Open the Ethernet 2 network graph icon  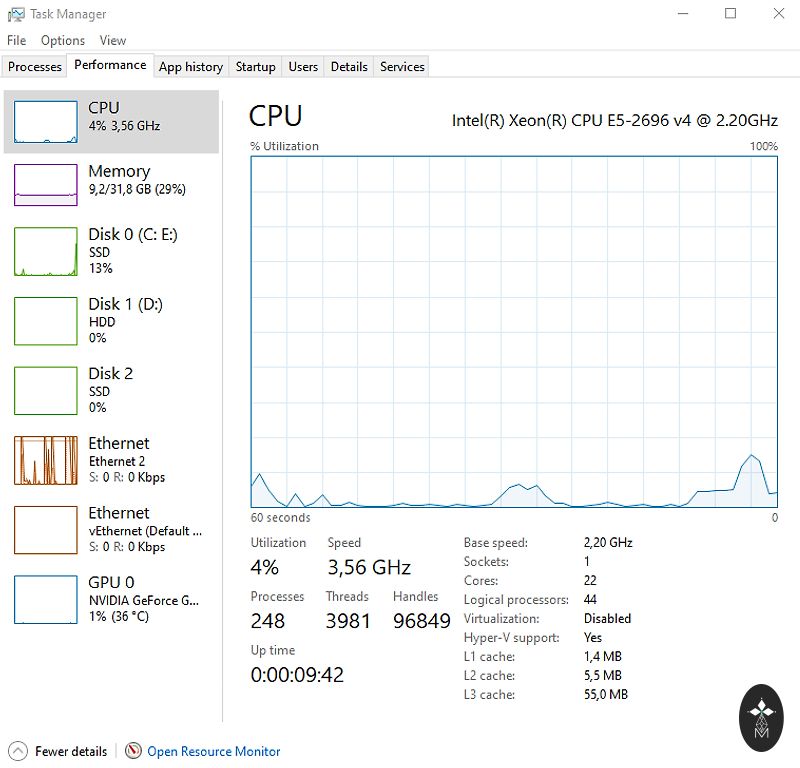click(45, 460)
